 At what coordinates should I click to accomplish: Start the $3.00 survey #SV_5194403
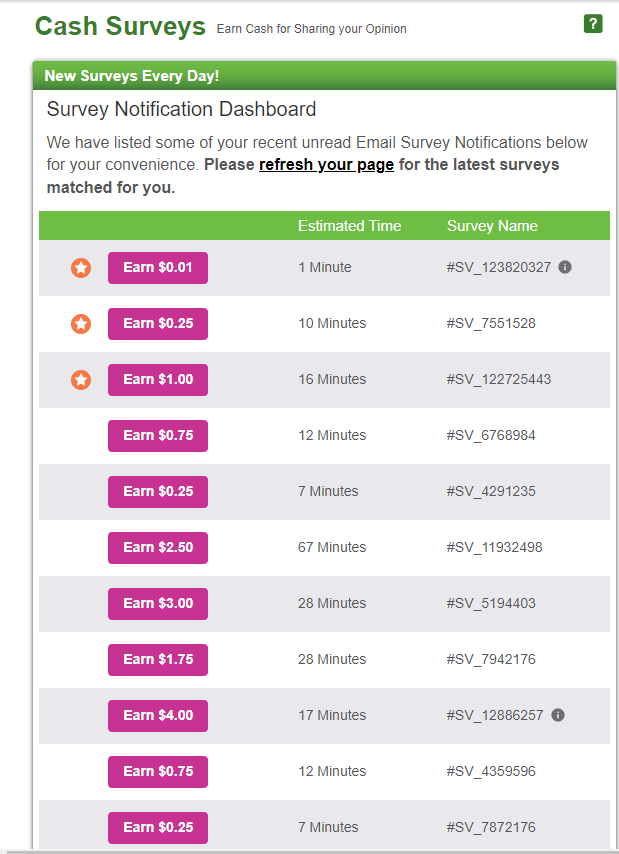pos(157,603)
